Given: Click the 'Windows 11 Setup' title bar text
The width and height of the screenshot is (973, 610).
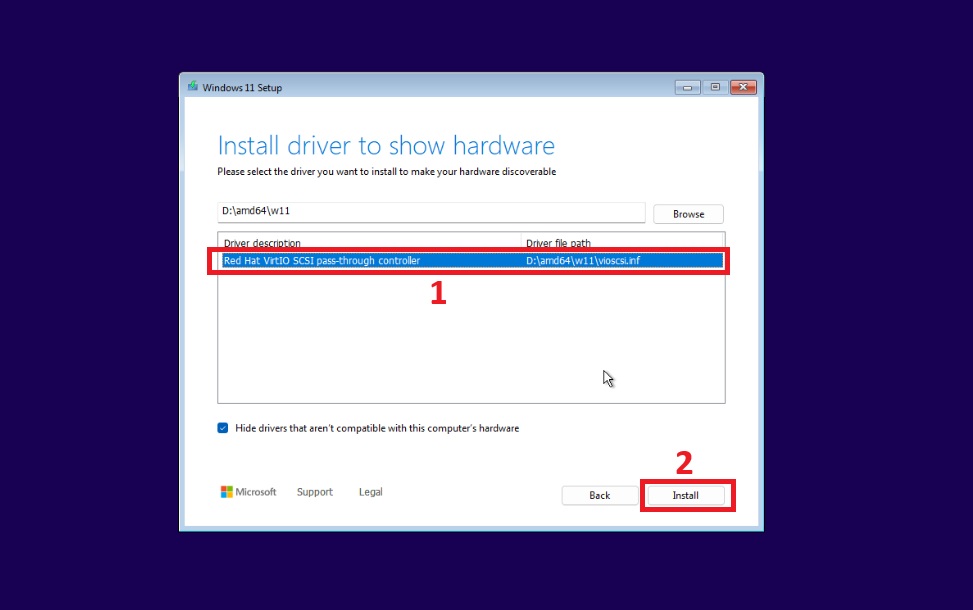Looking at the screenshot, I should 242,87.
